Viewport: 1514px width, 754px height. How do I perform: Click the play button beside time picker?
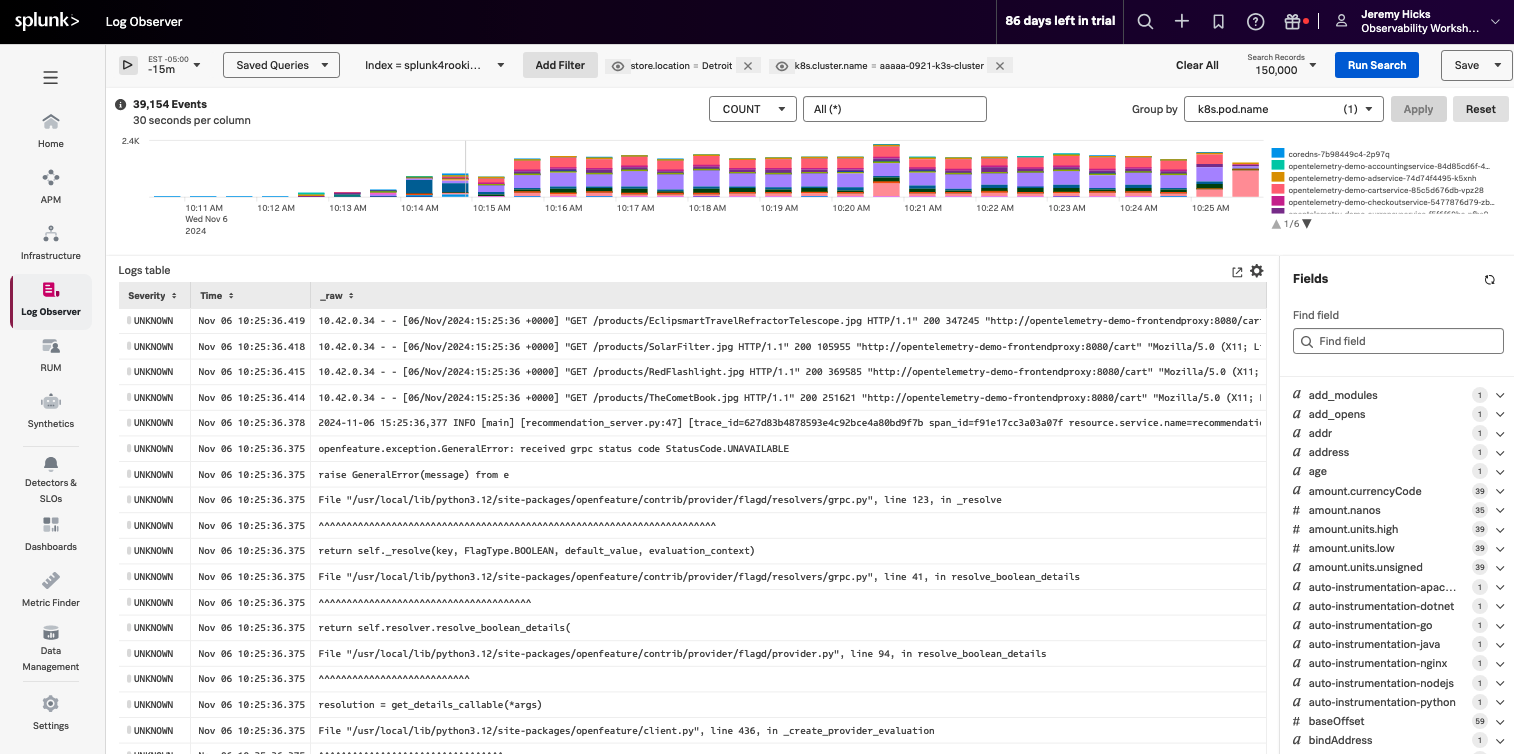pyautogui.click(x=127, y=65)
